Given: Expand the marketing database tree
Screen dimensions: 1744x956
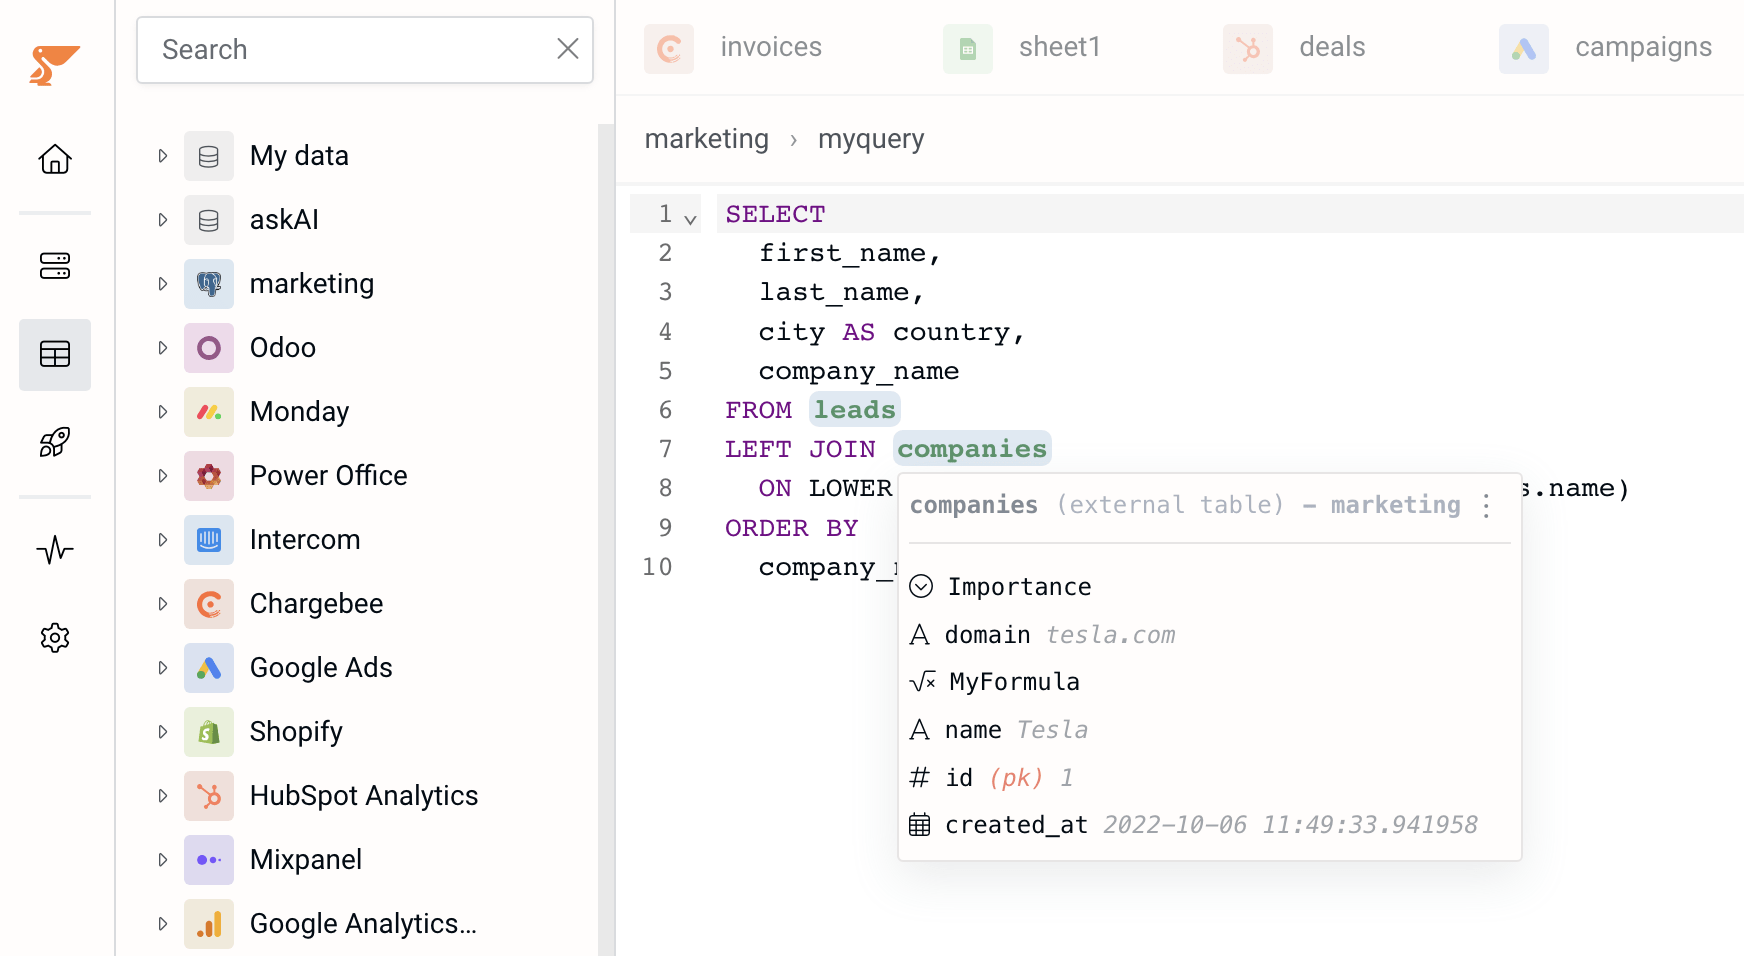Looking at the screenshot, I should coord(162,283).
